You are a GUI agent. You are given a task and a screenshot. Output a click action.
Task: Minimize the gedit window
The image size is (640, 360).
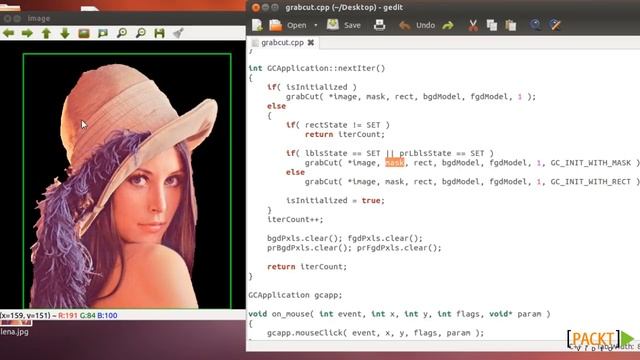[265, 7]
